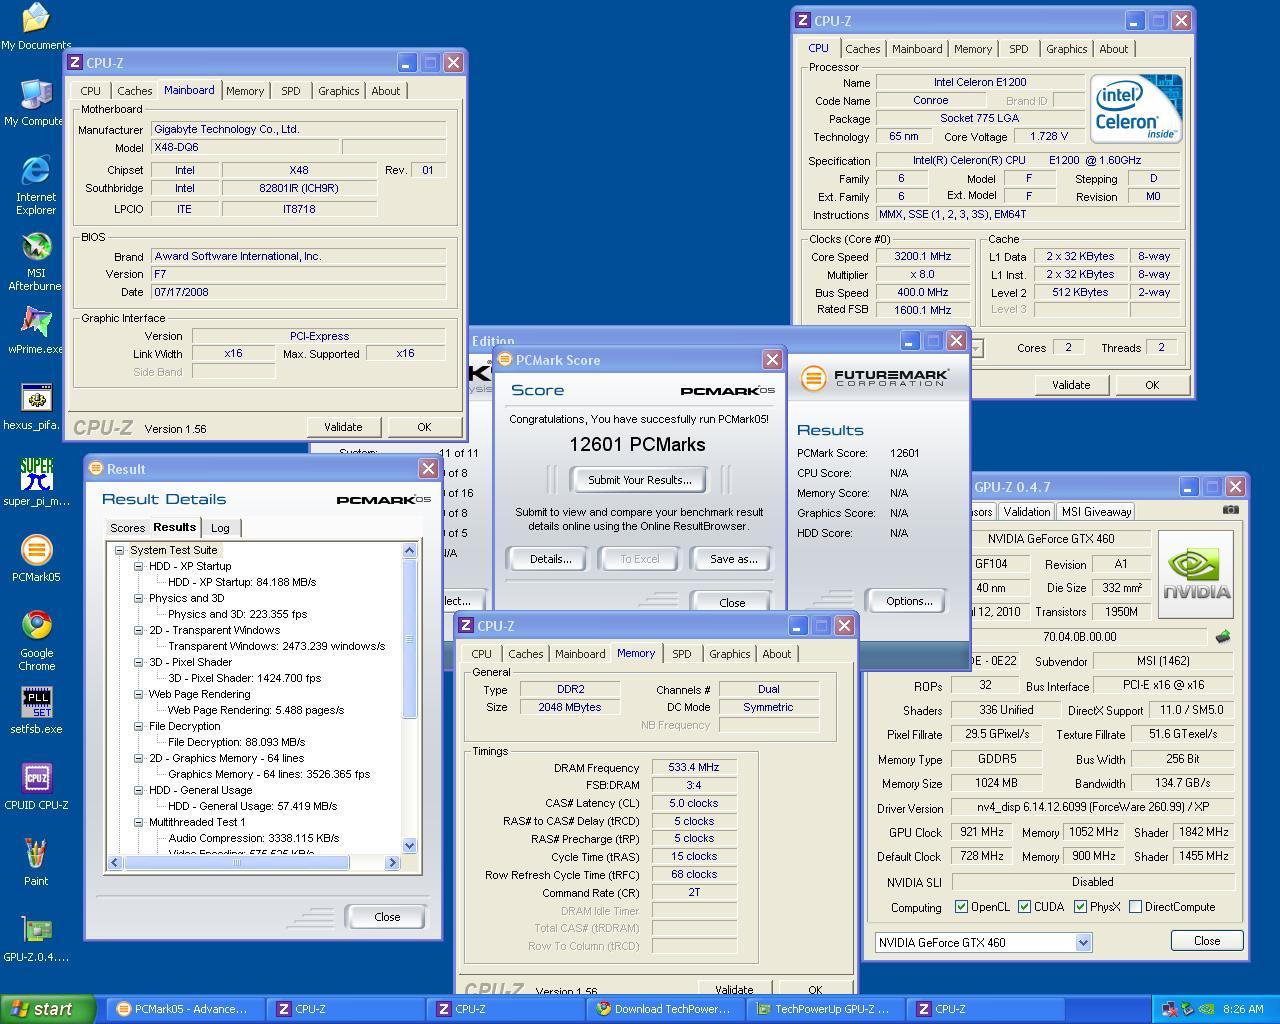
Task: Collapse the 2D - Transparent Windows node
Action: [138, 630]
